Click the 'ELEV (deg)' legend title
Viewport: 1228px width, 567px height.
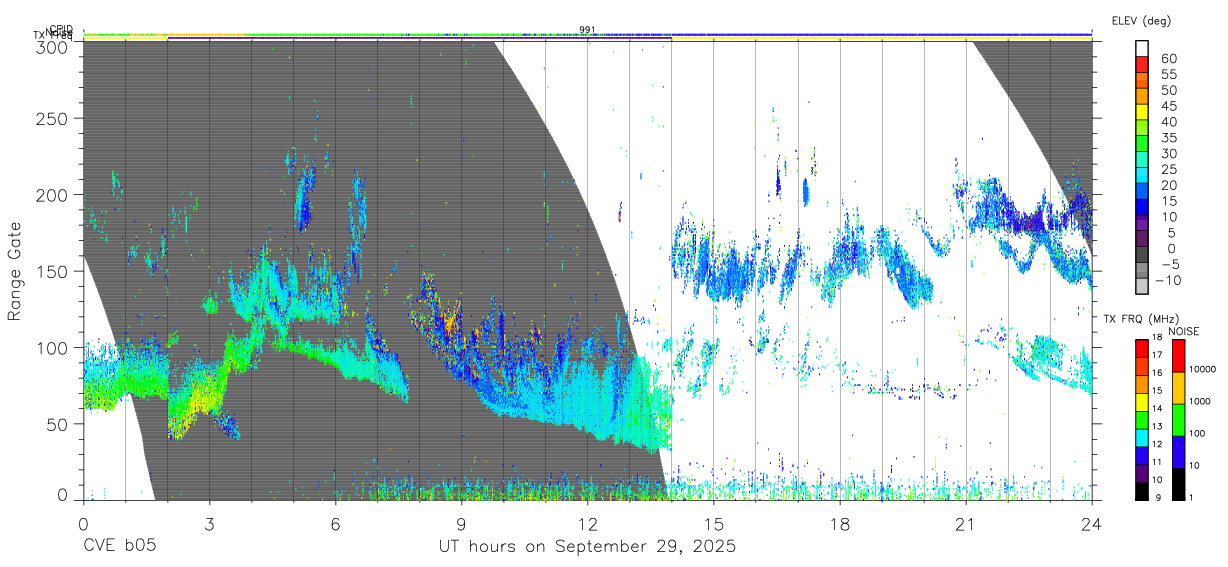pyautogui.click(x=1141, y=20)
